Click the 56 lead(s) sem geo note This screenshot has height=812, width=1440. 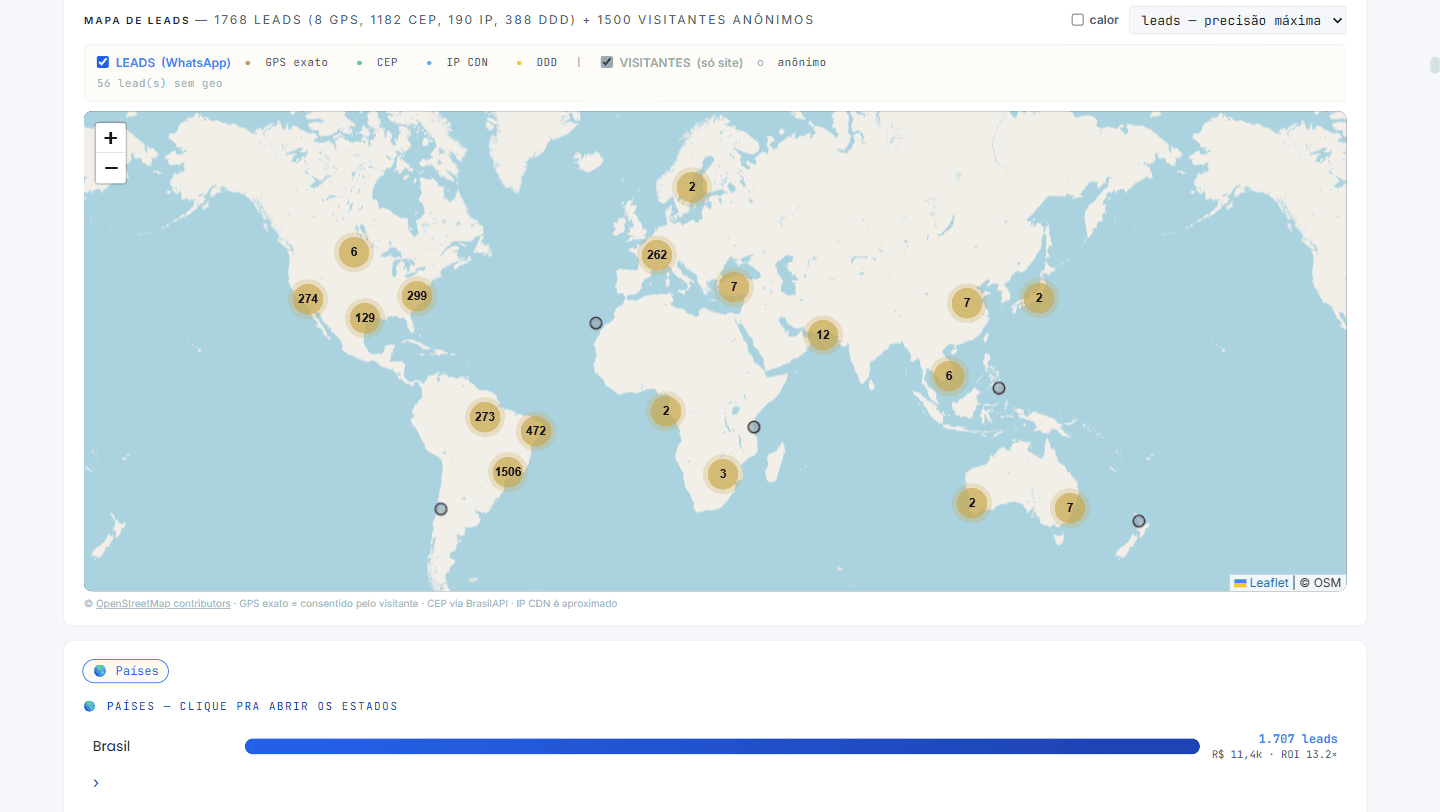click(160, 84)
